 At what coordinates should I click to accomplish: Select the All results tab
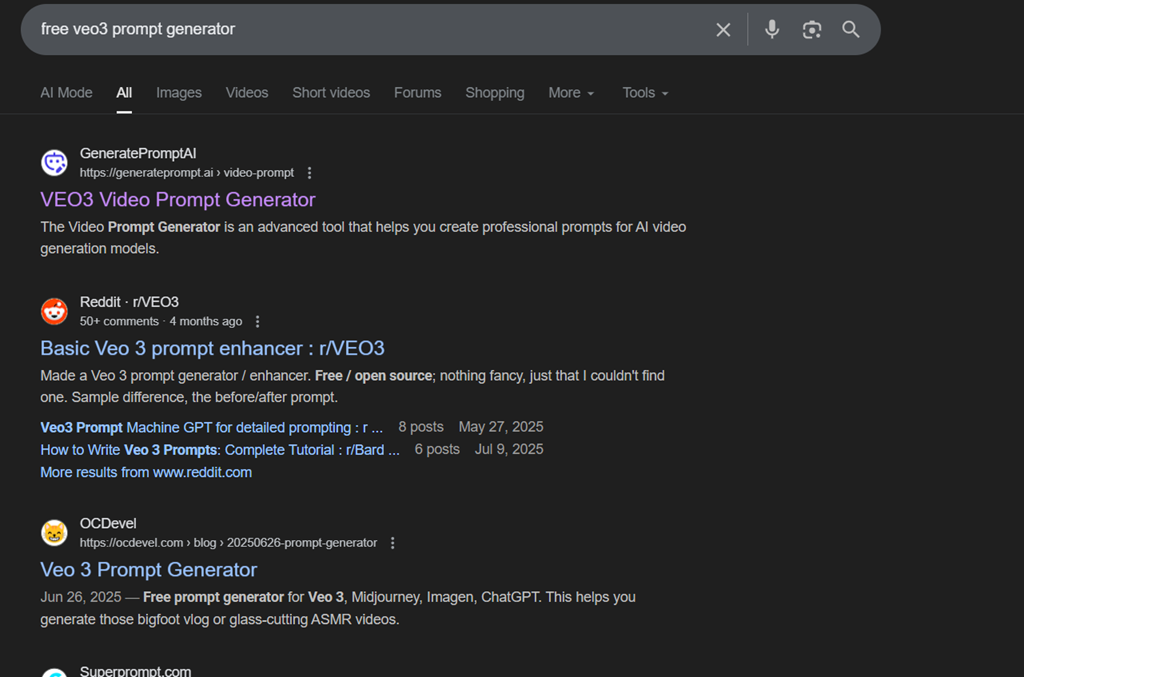pos(124,93)
